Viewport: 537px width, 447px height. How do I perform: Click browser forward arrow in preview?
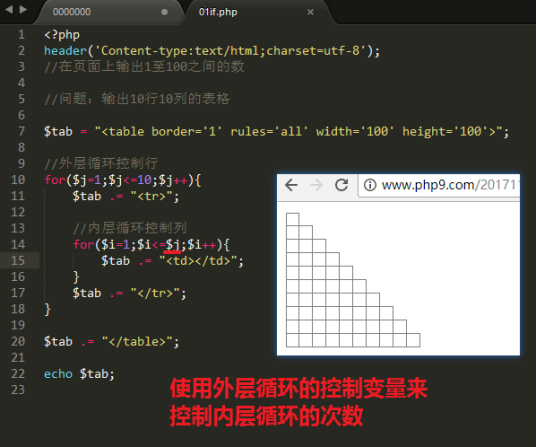[316, 185]
